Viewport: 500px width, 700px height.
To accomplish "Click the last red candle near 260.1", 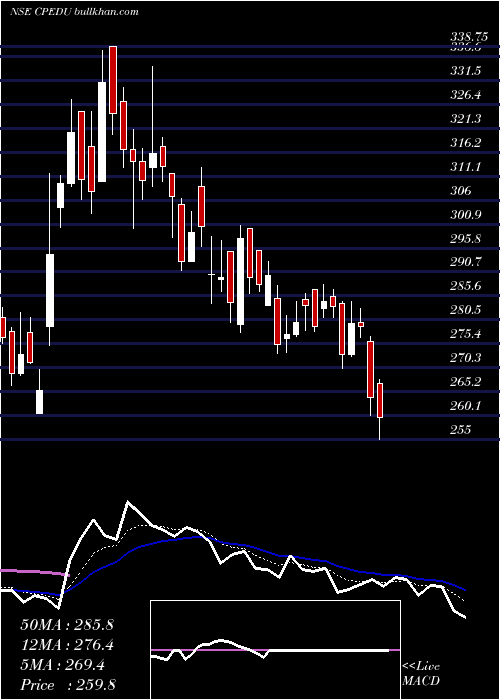I will 380,400.
